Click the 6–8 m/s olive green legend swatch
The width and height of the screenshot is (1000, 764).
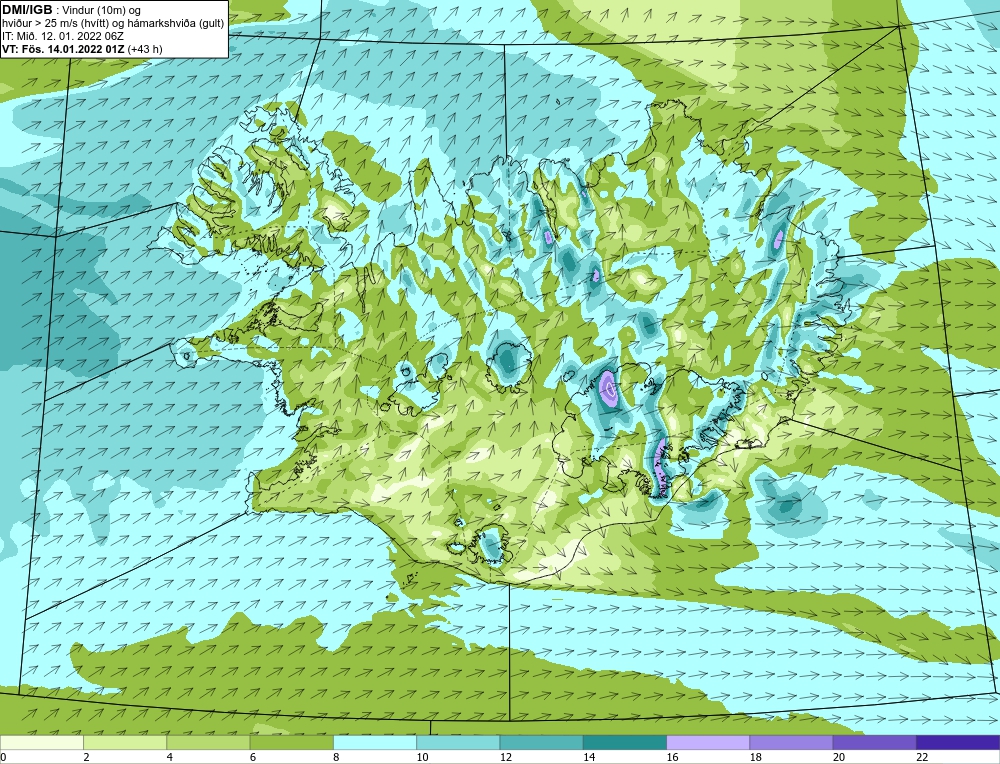(291, 742)
